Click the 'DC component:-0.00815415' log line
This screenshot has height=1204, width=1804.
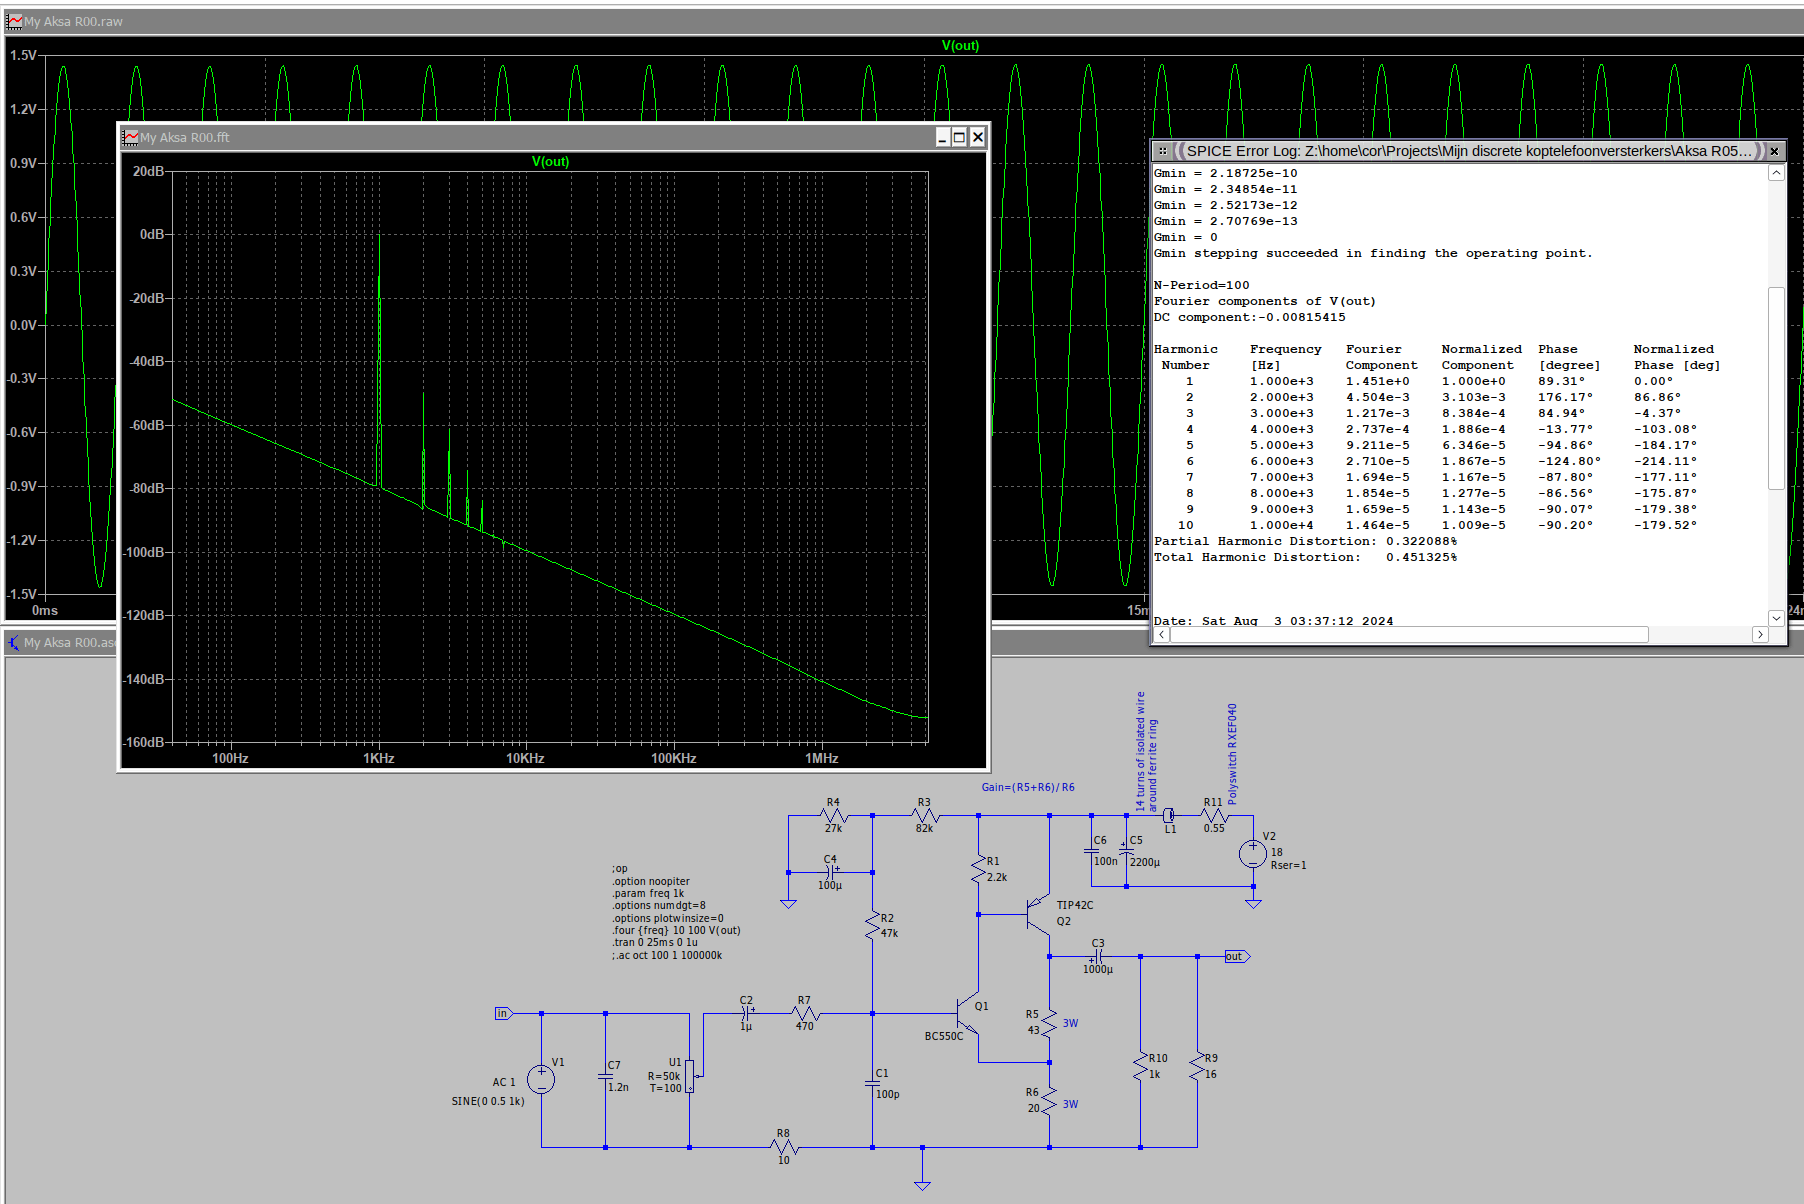click(x=1249, y=317)
